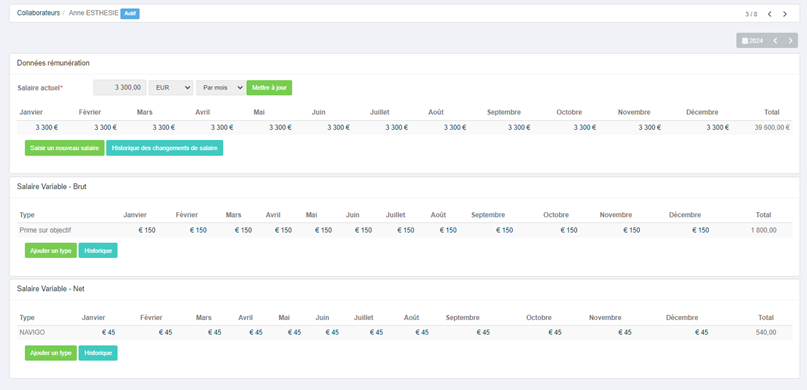Click the Mettre à jour button
This screenshot has height=390, width=807.
click(269, 87)
